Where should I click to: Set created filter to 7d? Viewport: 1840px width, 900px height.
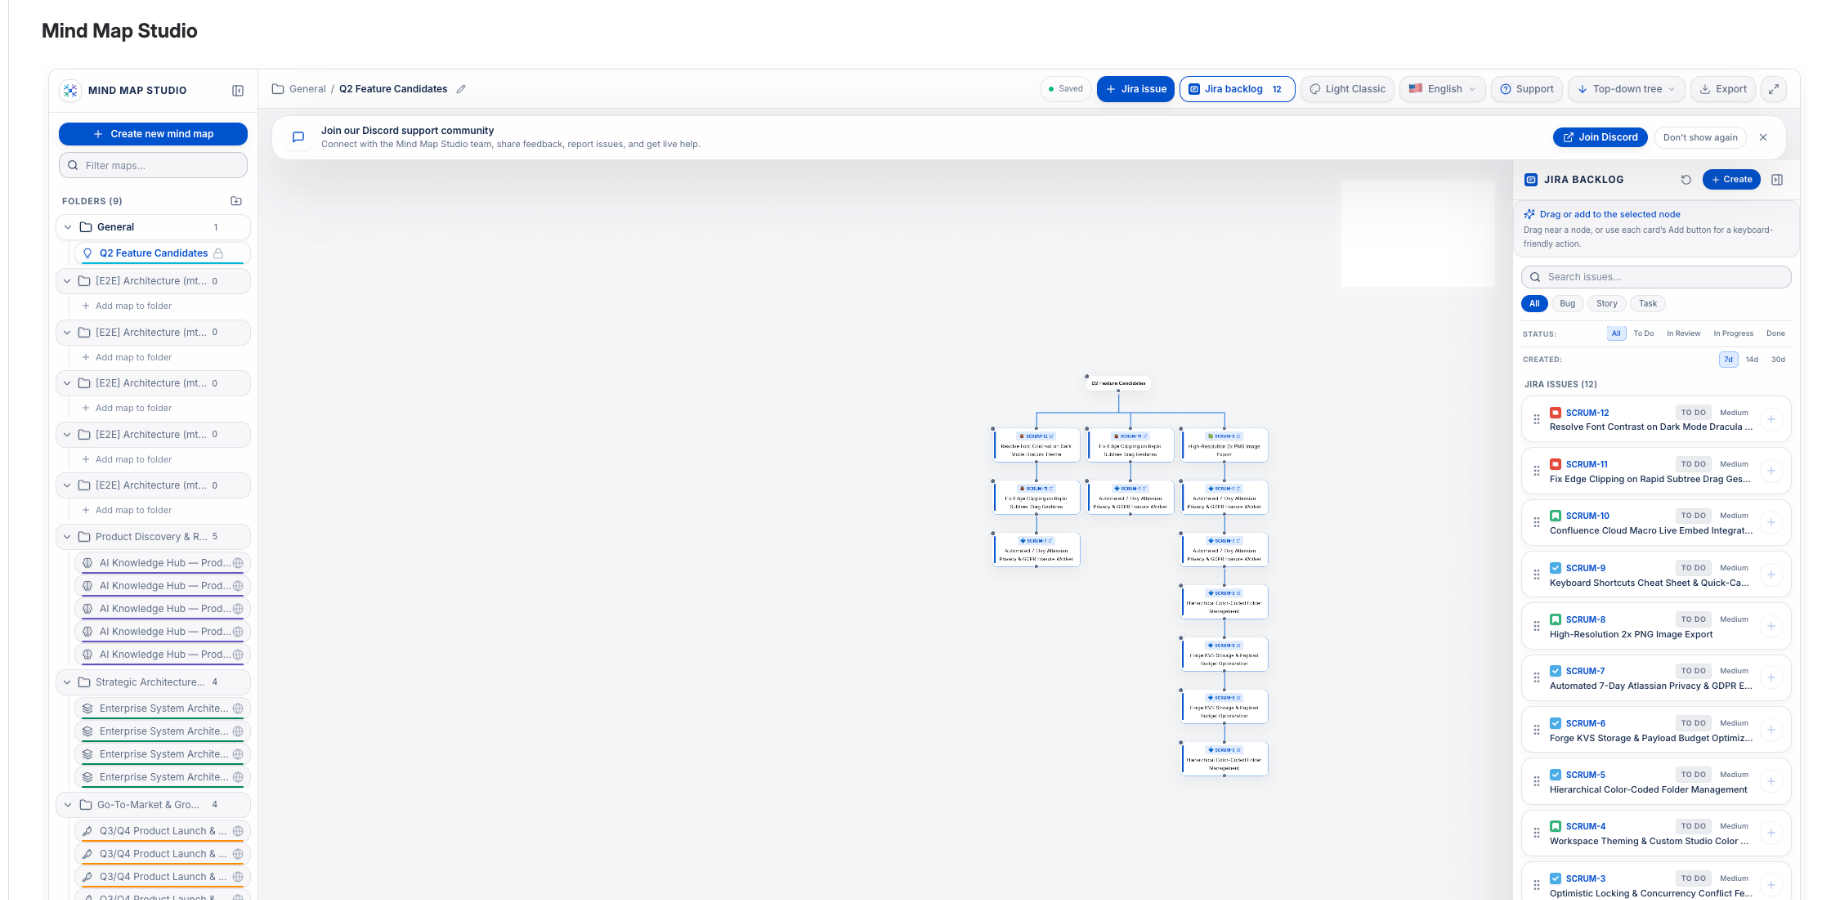(x=1728, y=359)
